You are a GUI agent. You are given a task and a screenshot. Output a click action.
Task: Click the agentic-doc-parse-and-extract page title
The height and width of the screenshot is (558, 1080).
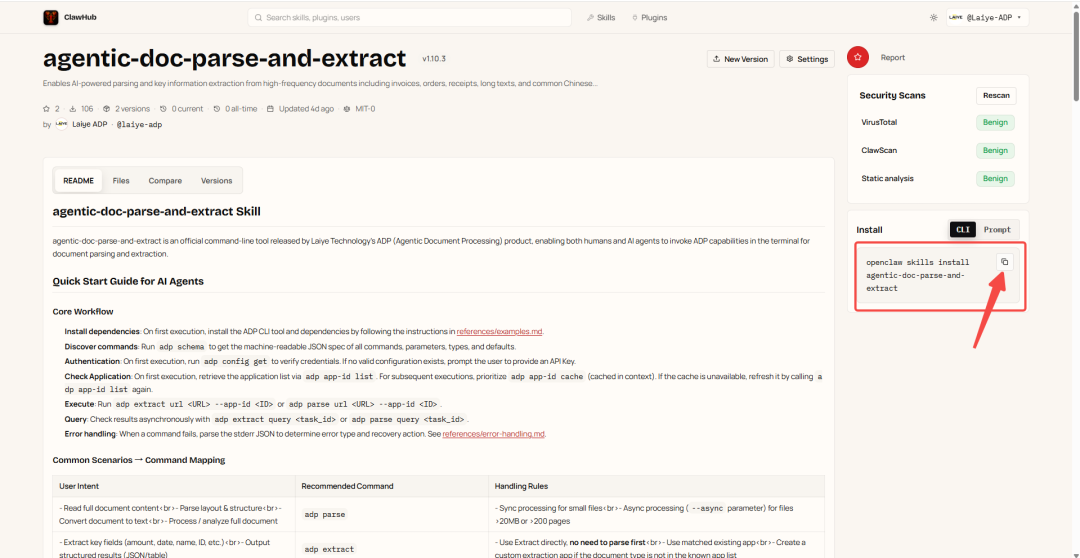[225, 59]
